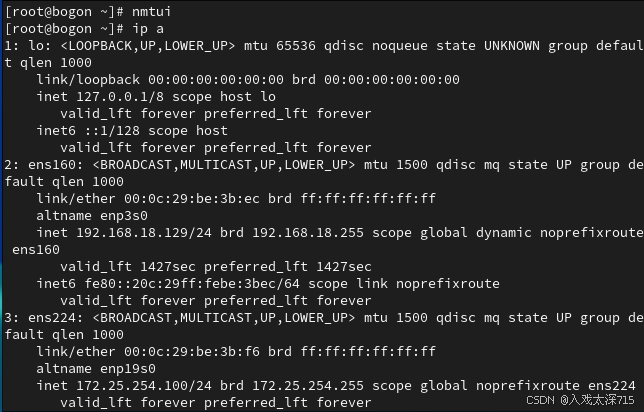Click the mtu 65536 value
Screen dimensions: 644x412
coord(290,45)
